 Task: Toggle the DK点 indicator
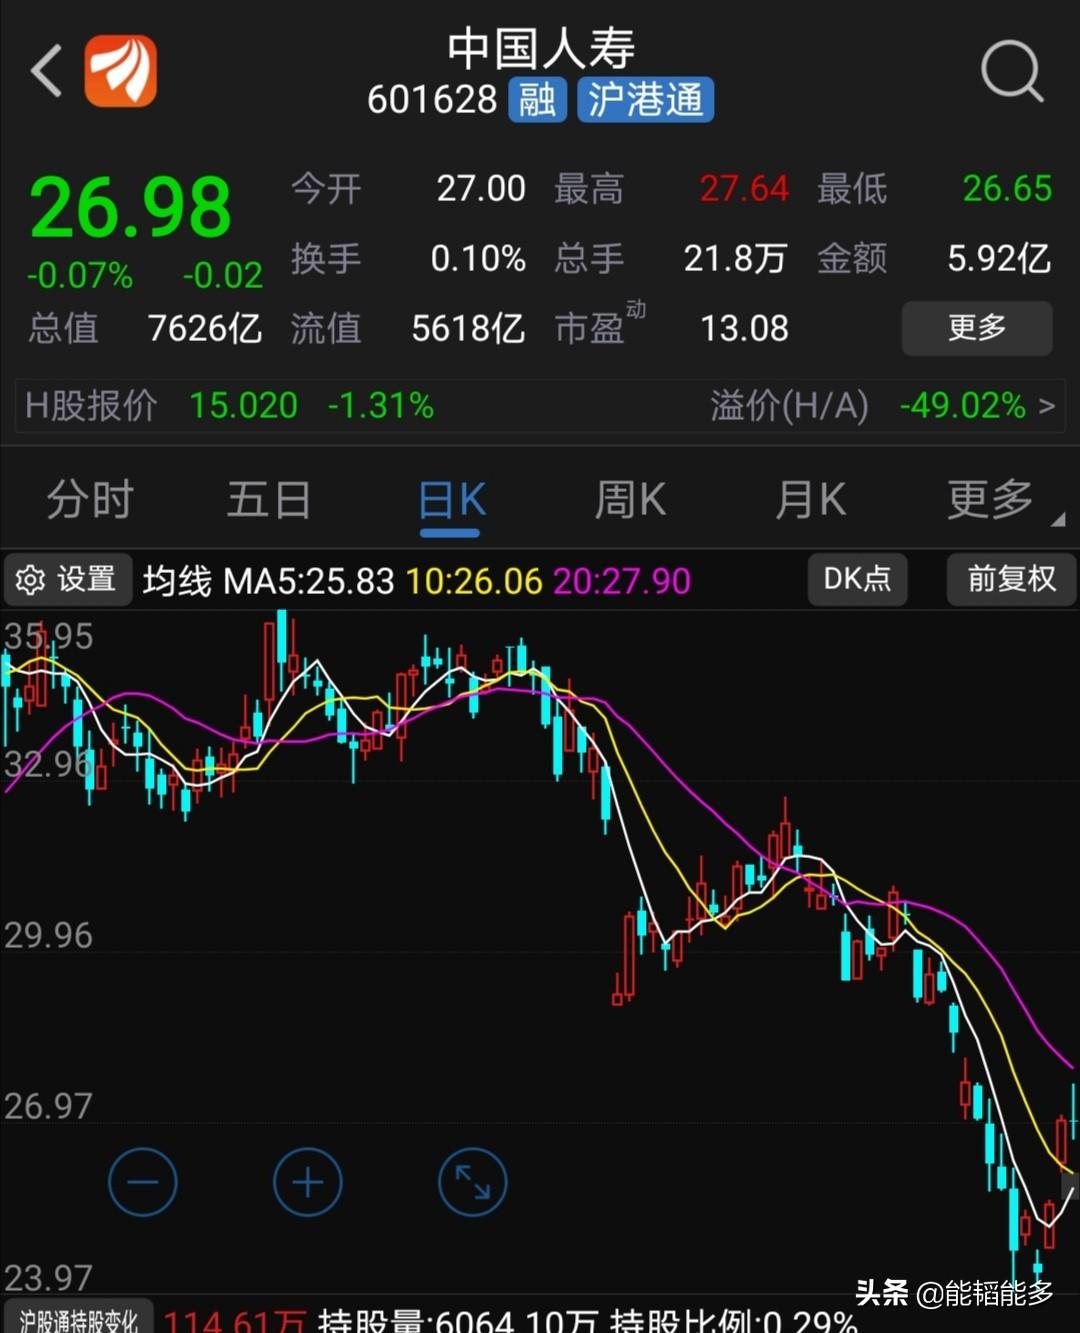tap(857, 579)
